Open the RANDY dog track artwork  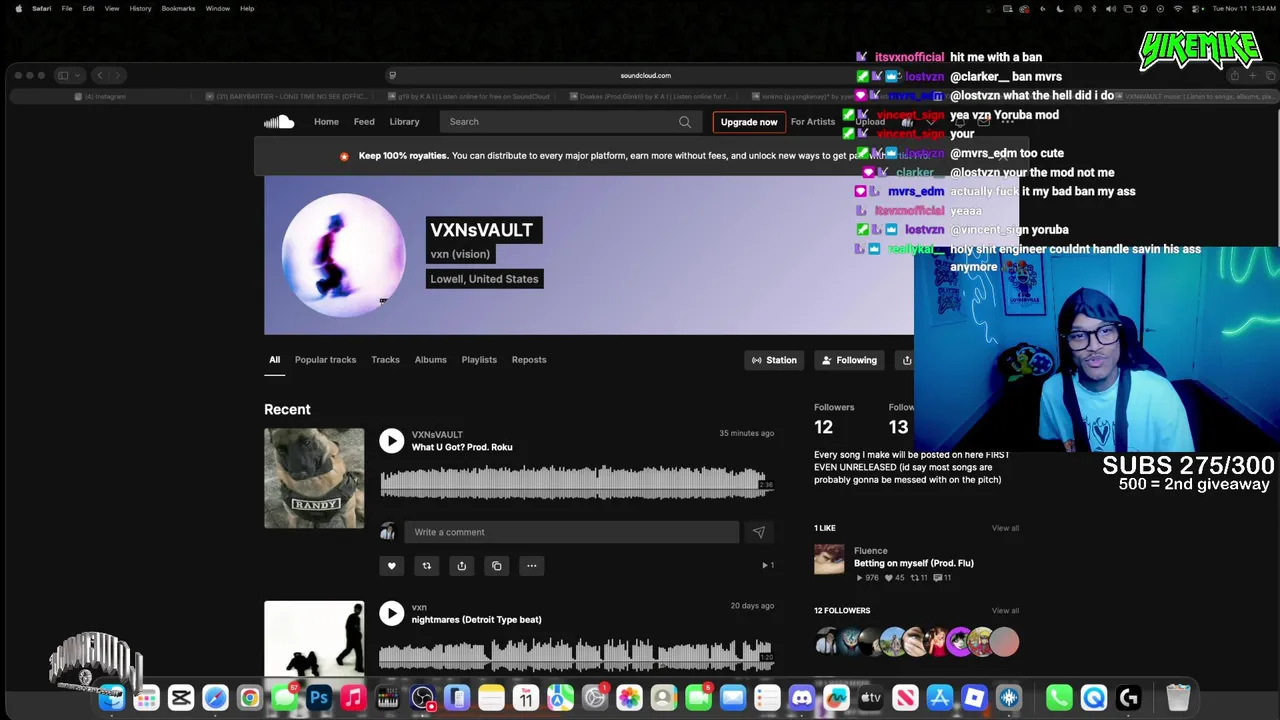click(314, 478)
